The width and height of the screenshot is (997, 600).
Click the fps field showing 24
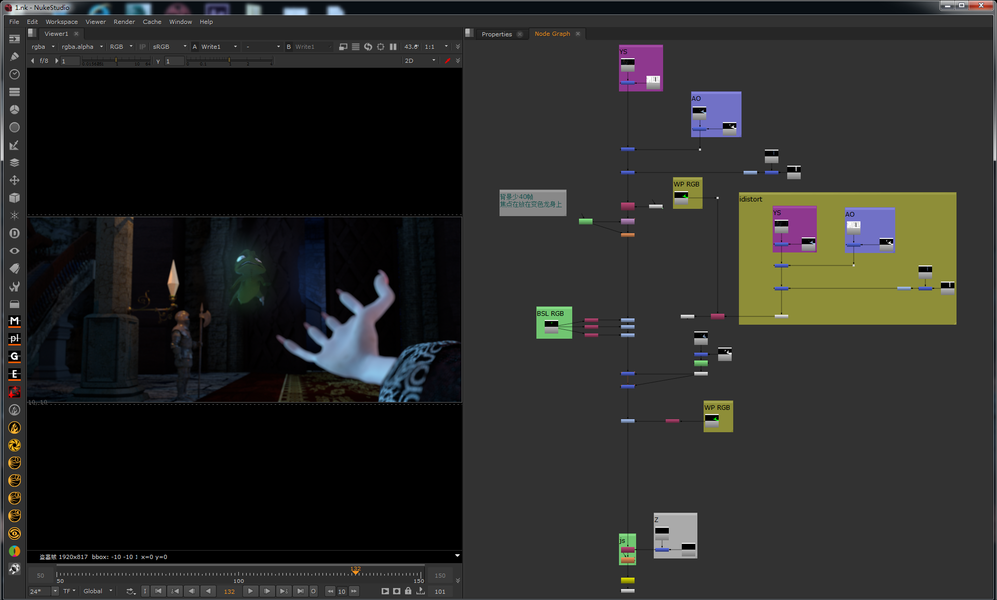click(x=39, y=591)
